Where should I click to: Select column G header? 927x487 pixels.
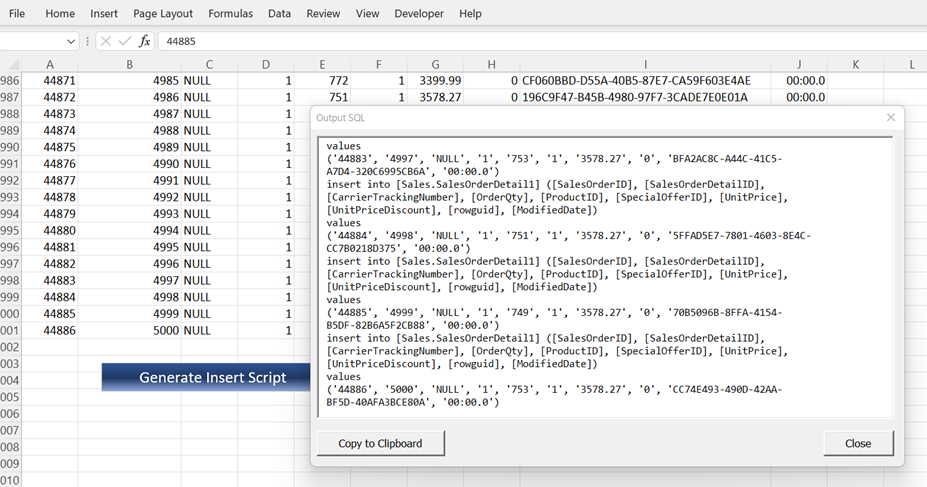[x=435, y=64]
